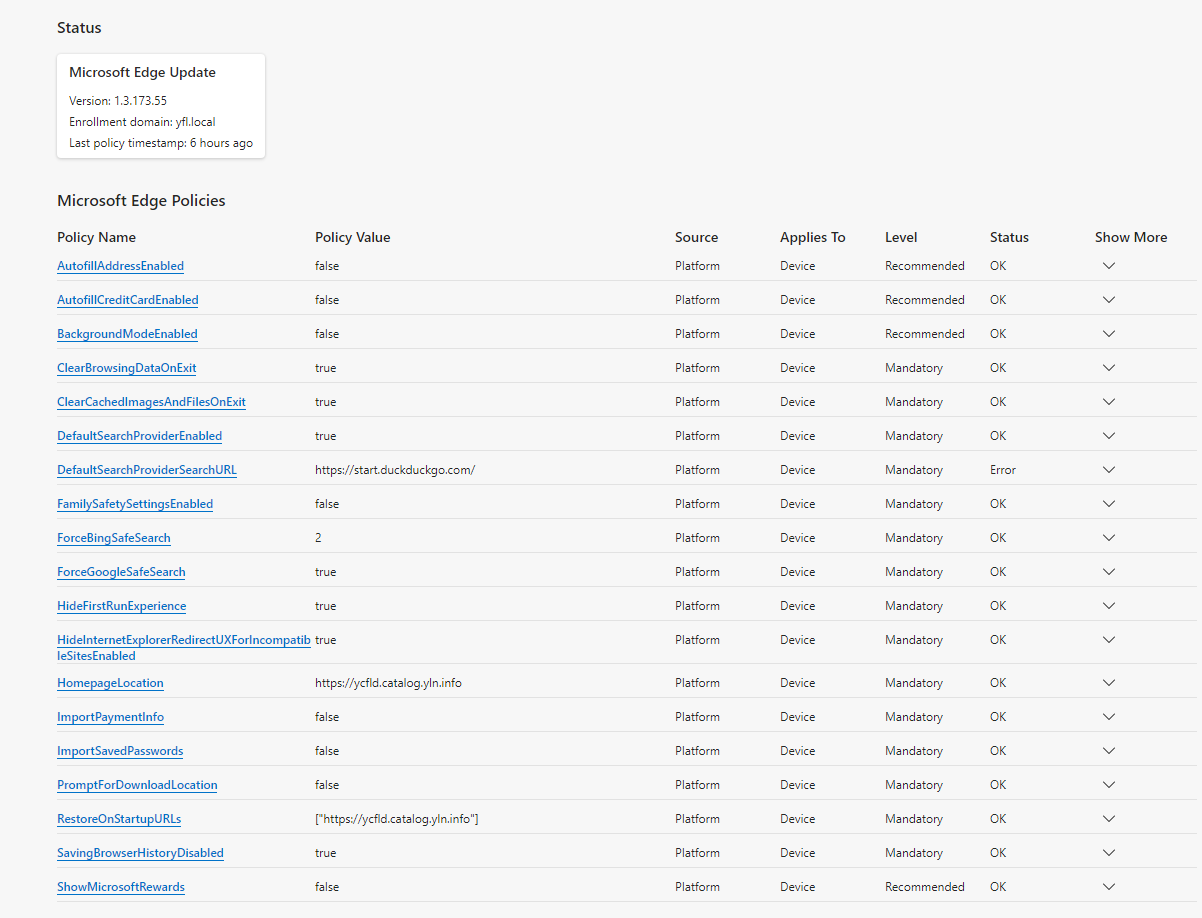Open the ForceGoogleSafeSearch policy link
1202x918 pixels.
coord(121,572)
